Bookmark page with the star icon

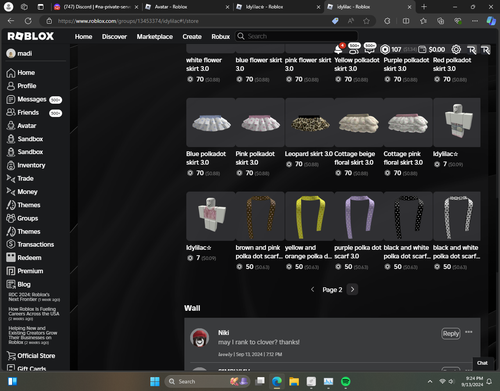pos(366,21)
